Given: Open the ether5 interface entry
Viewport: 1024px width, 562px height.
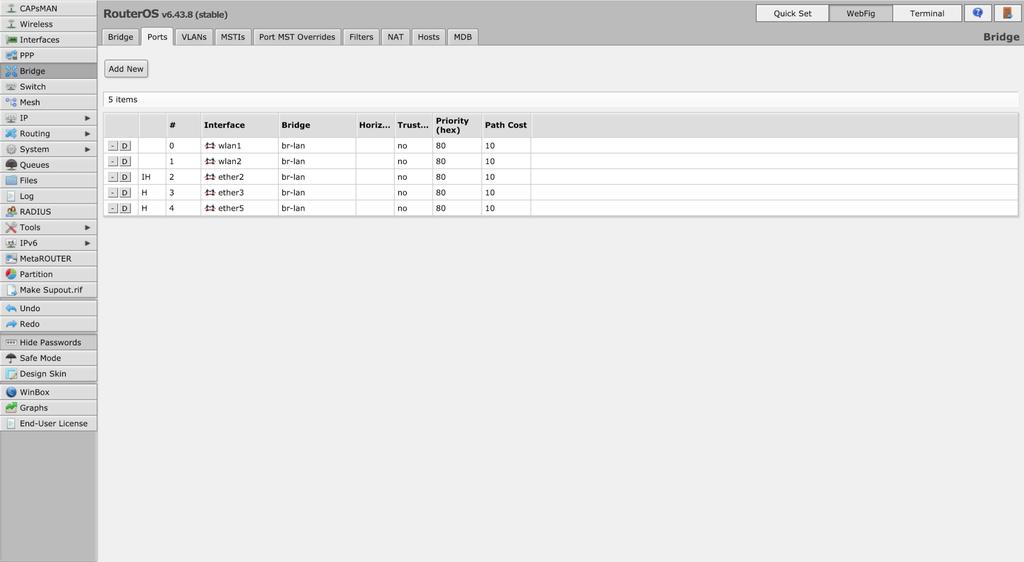Looking at the screenshot, I should [231, 209].
